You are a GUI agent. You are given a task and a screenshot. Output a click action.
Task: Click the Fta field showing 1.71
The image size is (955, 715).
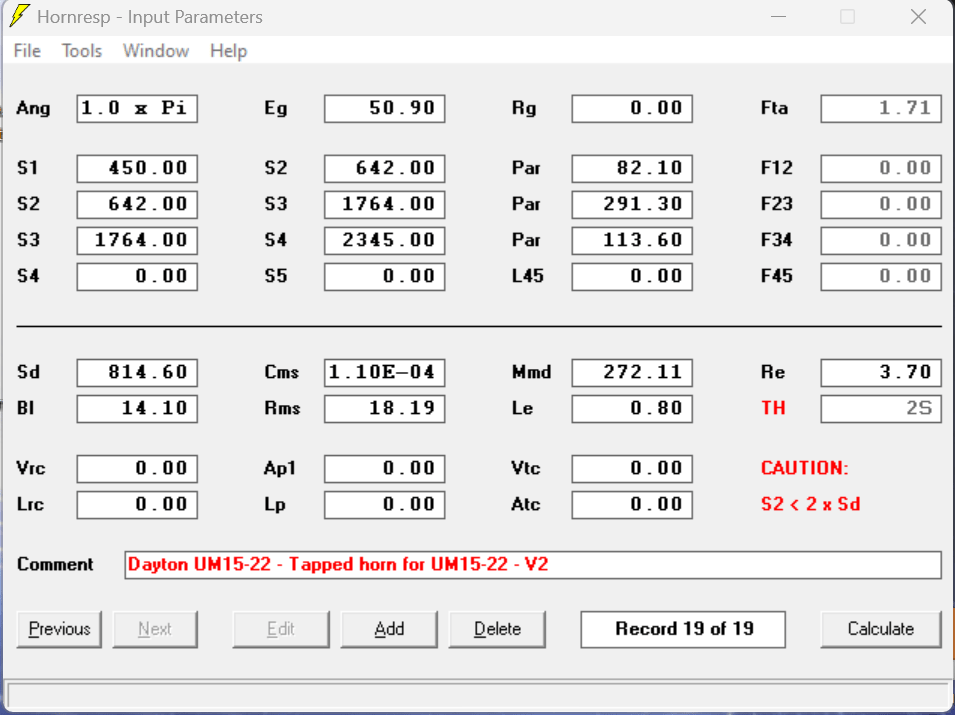click(881, 108)
